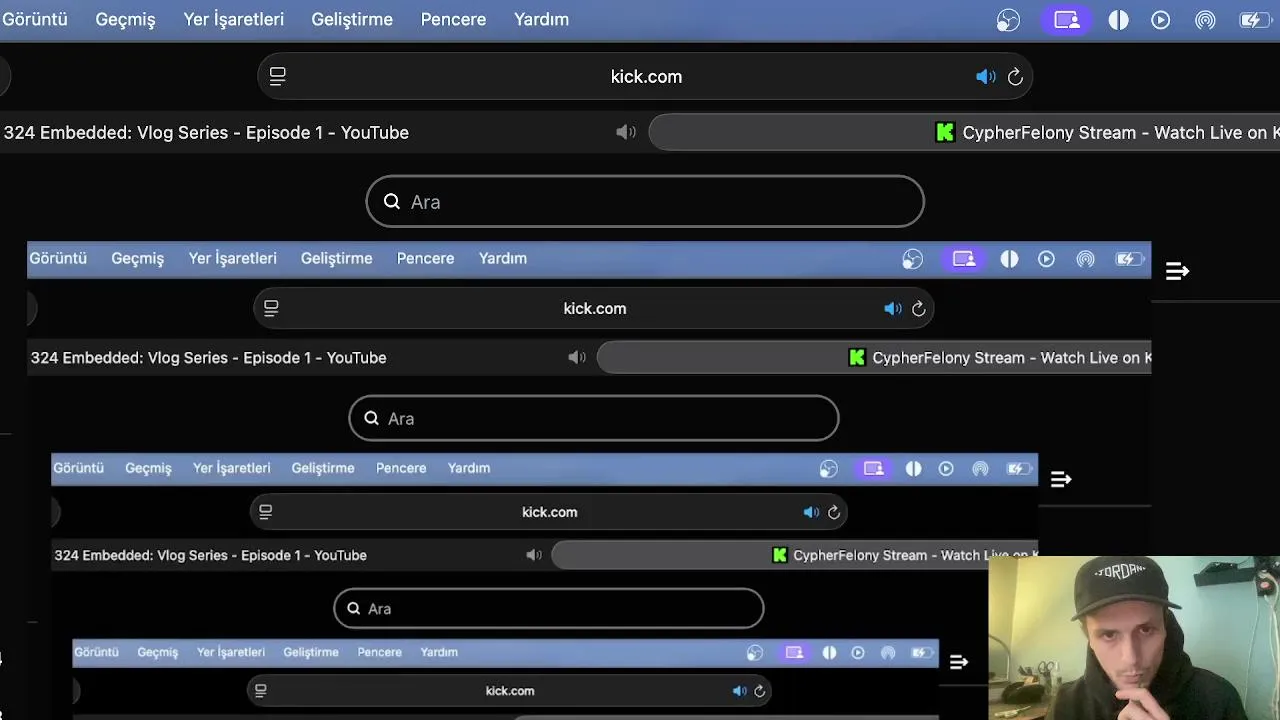Viewport: 1280px width, 720px height.
Task: Click speaker icon on first nested YouTube tab
Action: coord(577,357)
